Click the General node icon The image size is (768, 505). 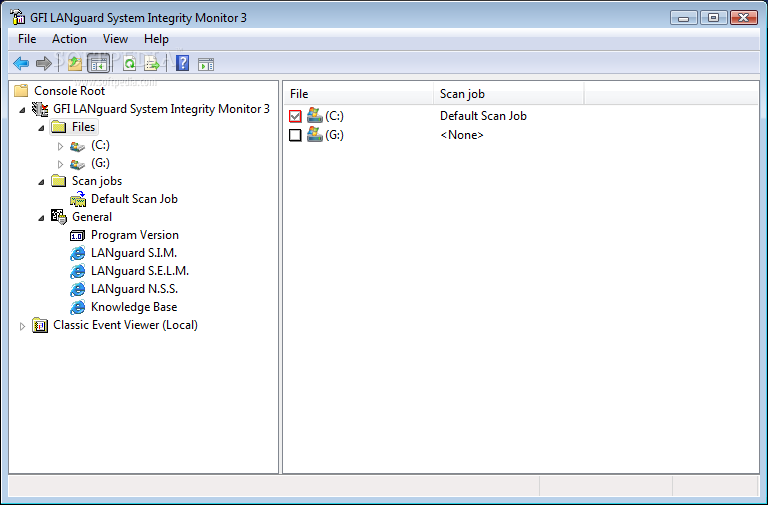(x=59, y=217)
